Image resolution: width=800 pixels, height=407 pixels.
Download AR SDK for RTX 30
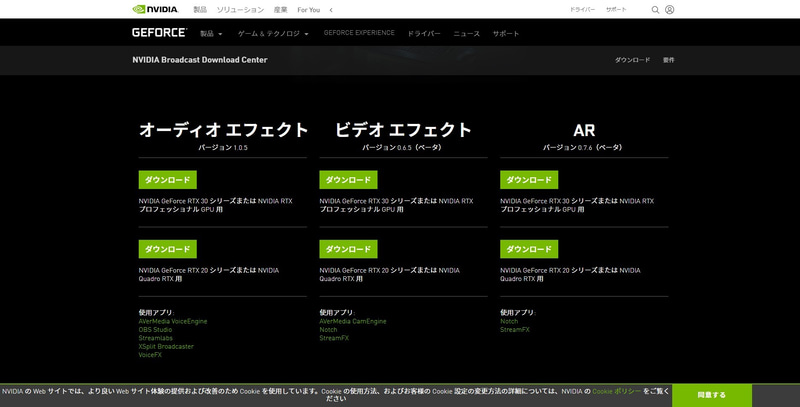point(529,180)
